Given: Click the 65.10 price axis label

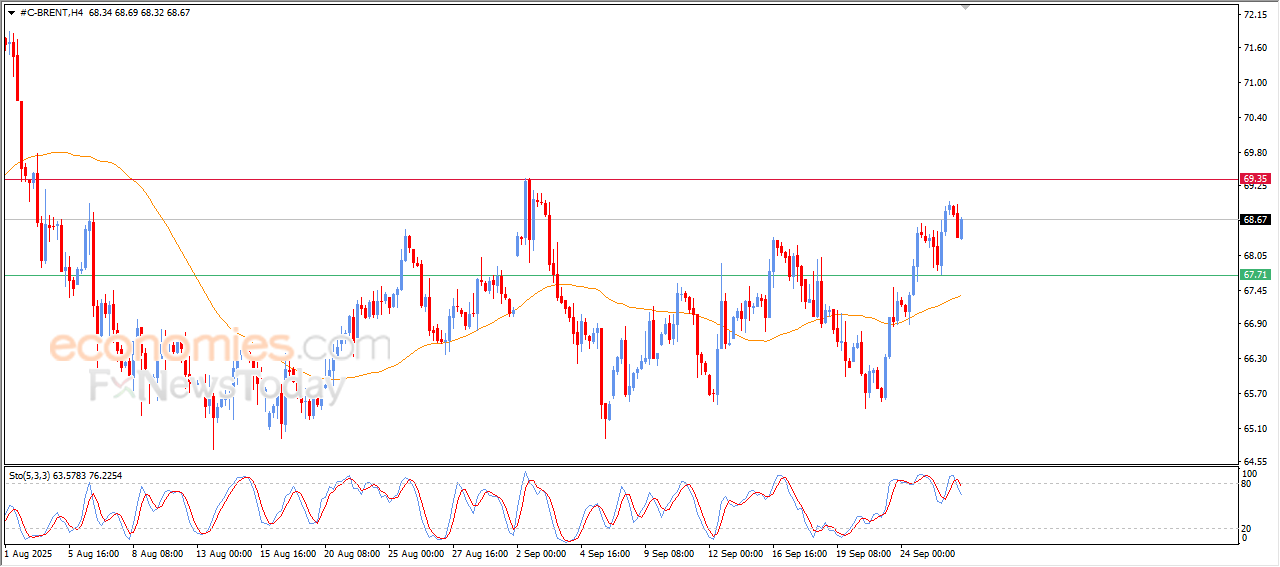Looking at the screenshot, I should 1256,429.
